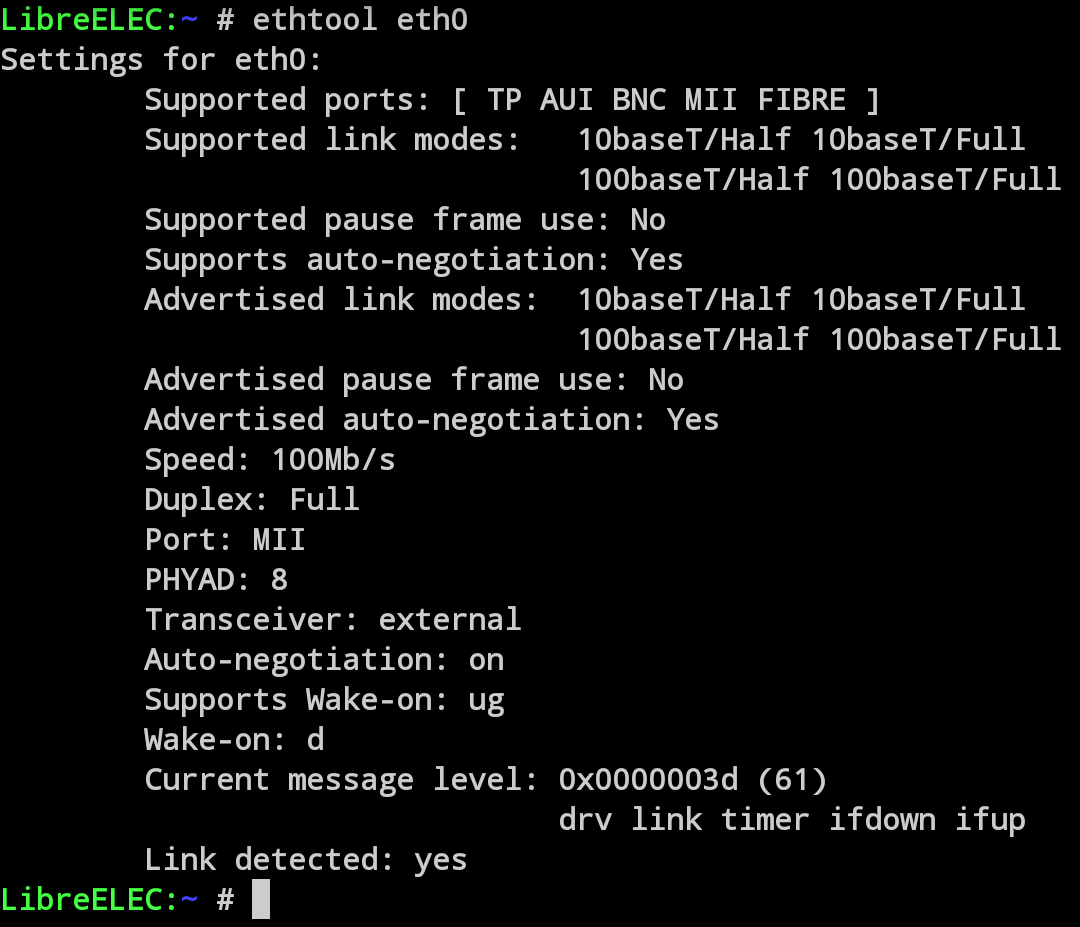Click the 'ethtool eth0' command text
Image resolution: width=1080 pixels, height=927 pixels.
(x=360, y=19)
